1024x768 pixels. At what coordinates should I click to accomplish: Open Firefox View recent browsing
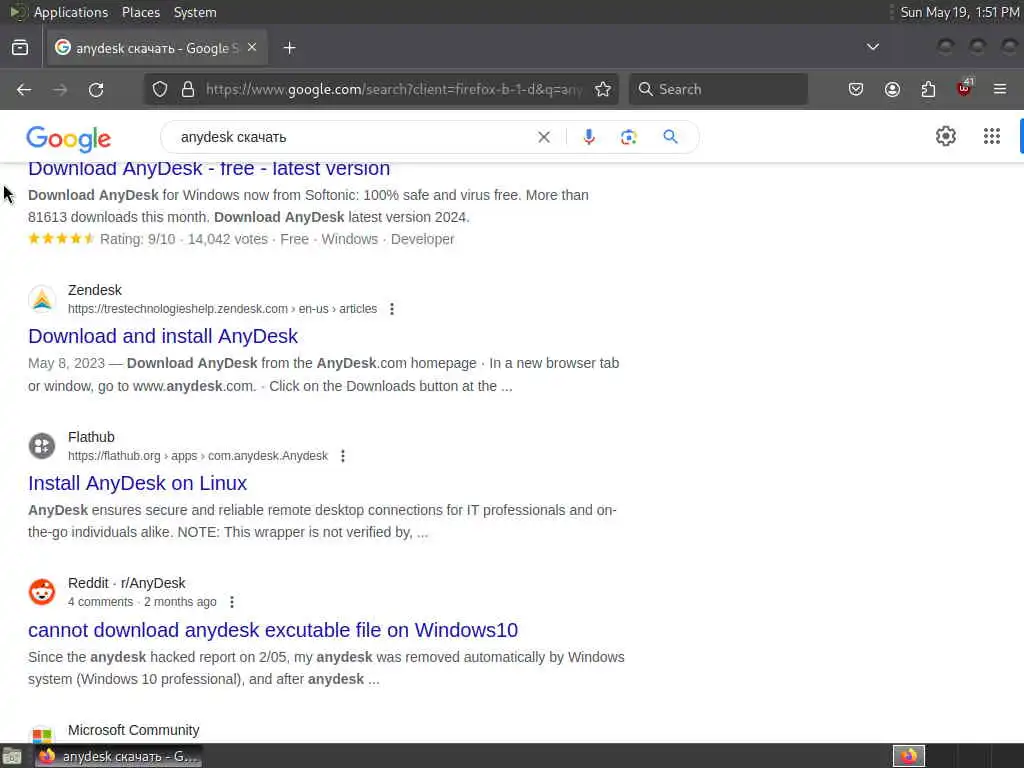coord(20,48)
